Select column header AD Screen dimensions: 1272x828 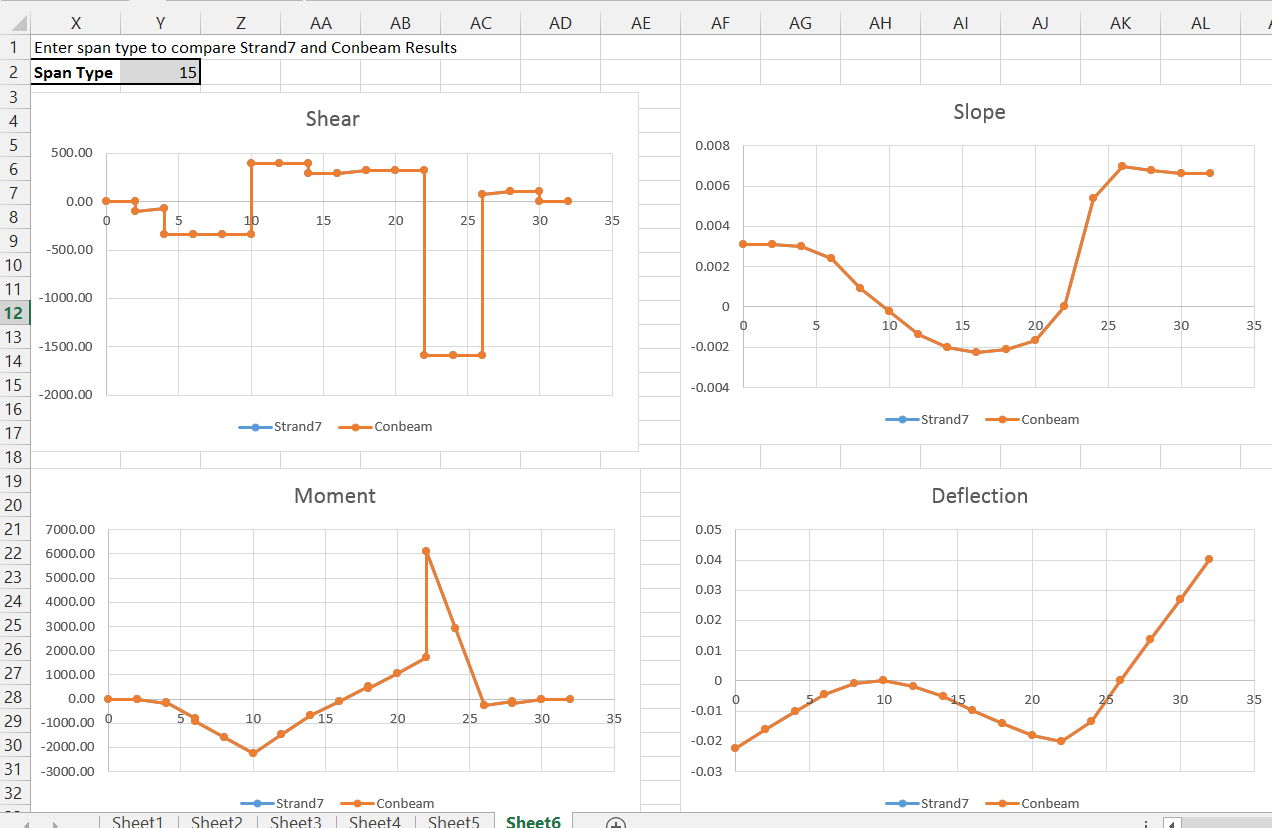pyautogui.click(x=560, y=23)
